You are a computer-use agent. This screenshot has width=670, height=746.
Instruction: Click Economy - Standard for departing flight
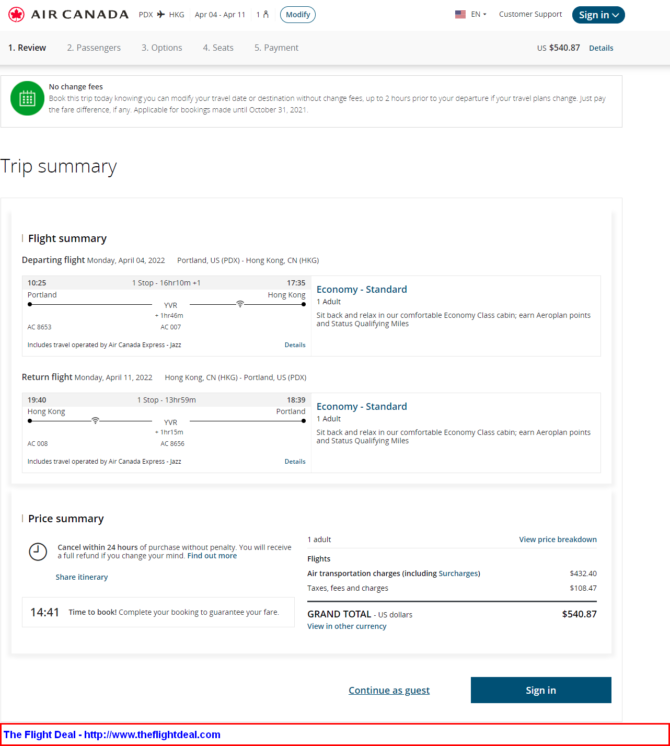click(362, 289)
